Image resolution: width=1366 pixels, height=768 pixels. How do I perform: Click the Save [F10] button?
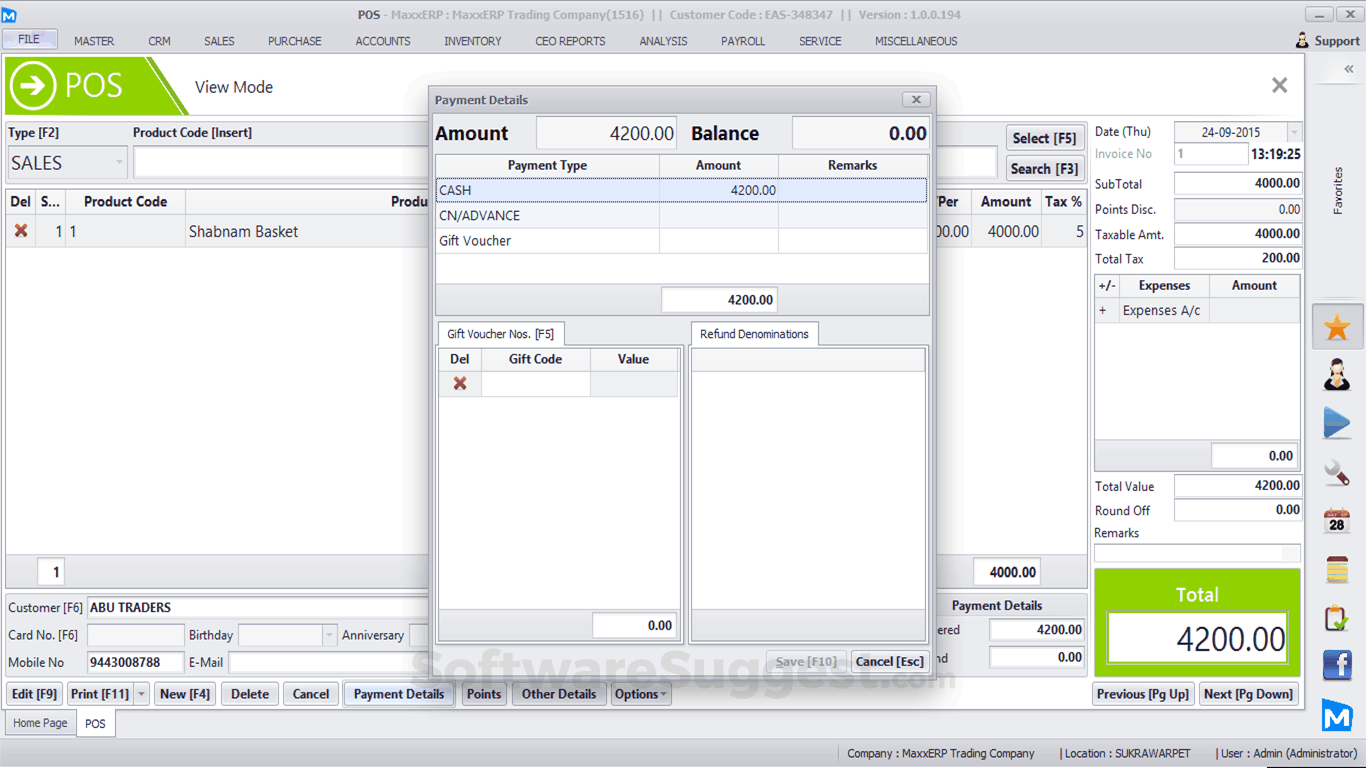[x=806, y=661]
